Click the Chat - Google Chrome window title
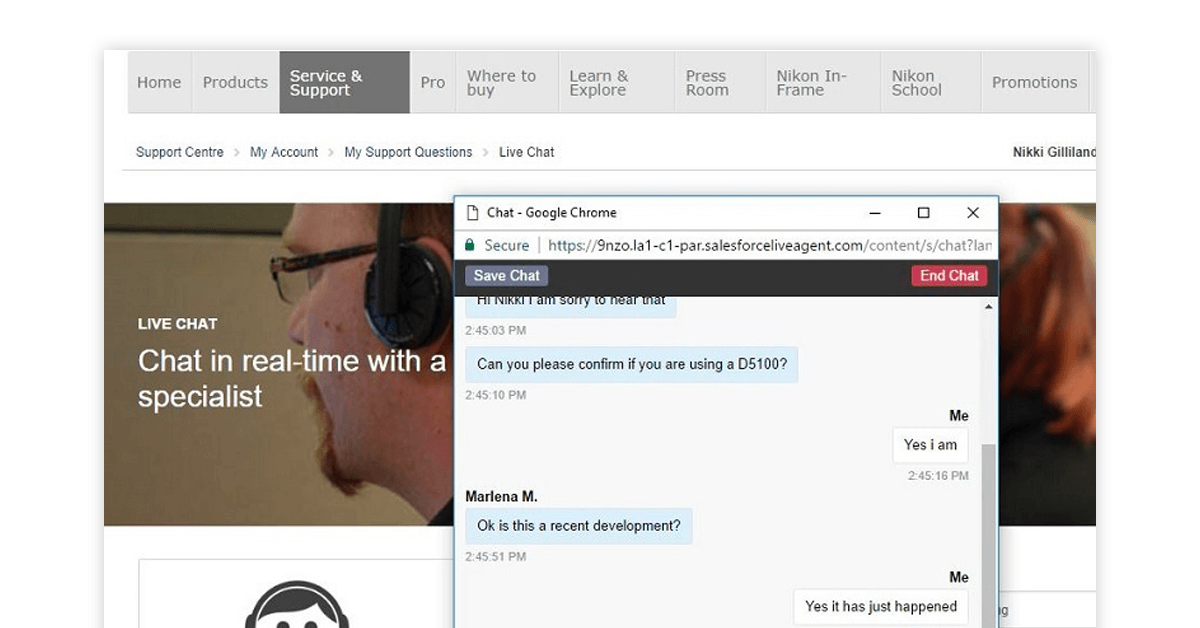The height and width of the screenshot is (628, 1200). point(551,213)
